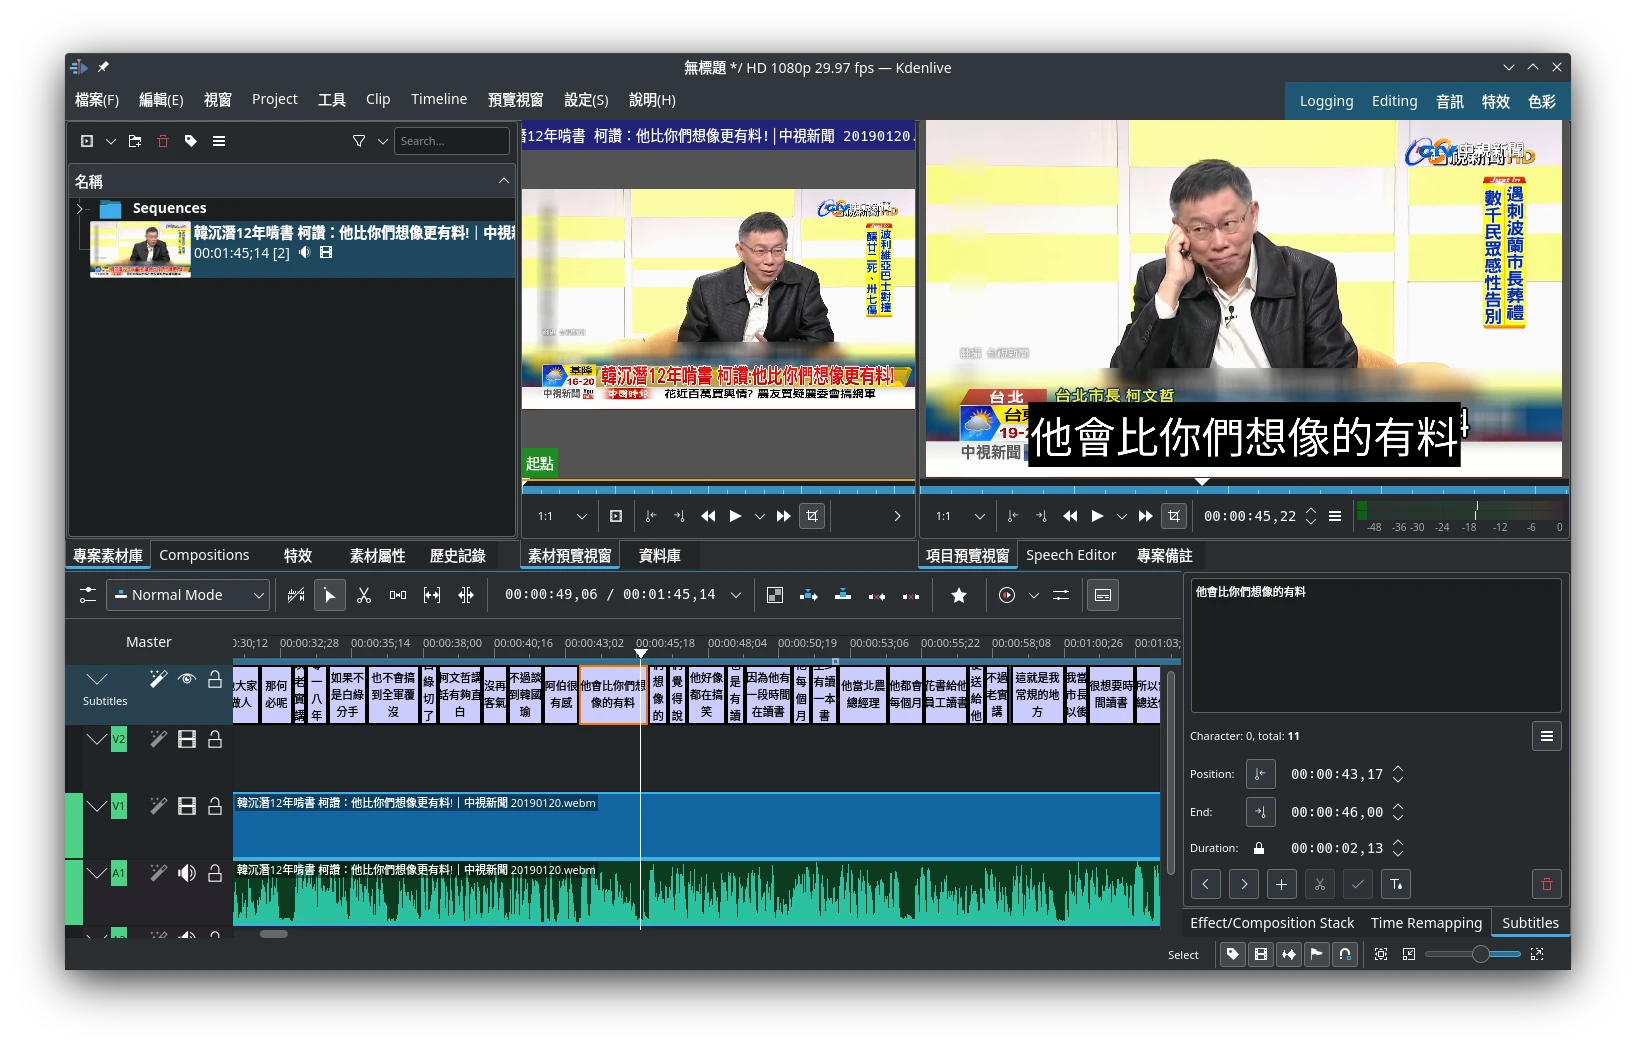1636x1047 pixels.
Task: Lock the V1 video track
Action: click(215, 806)
